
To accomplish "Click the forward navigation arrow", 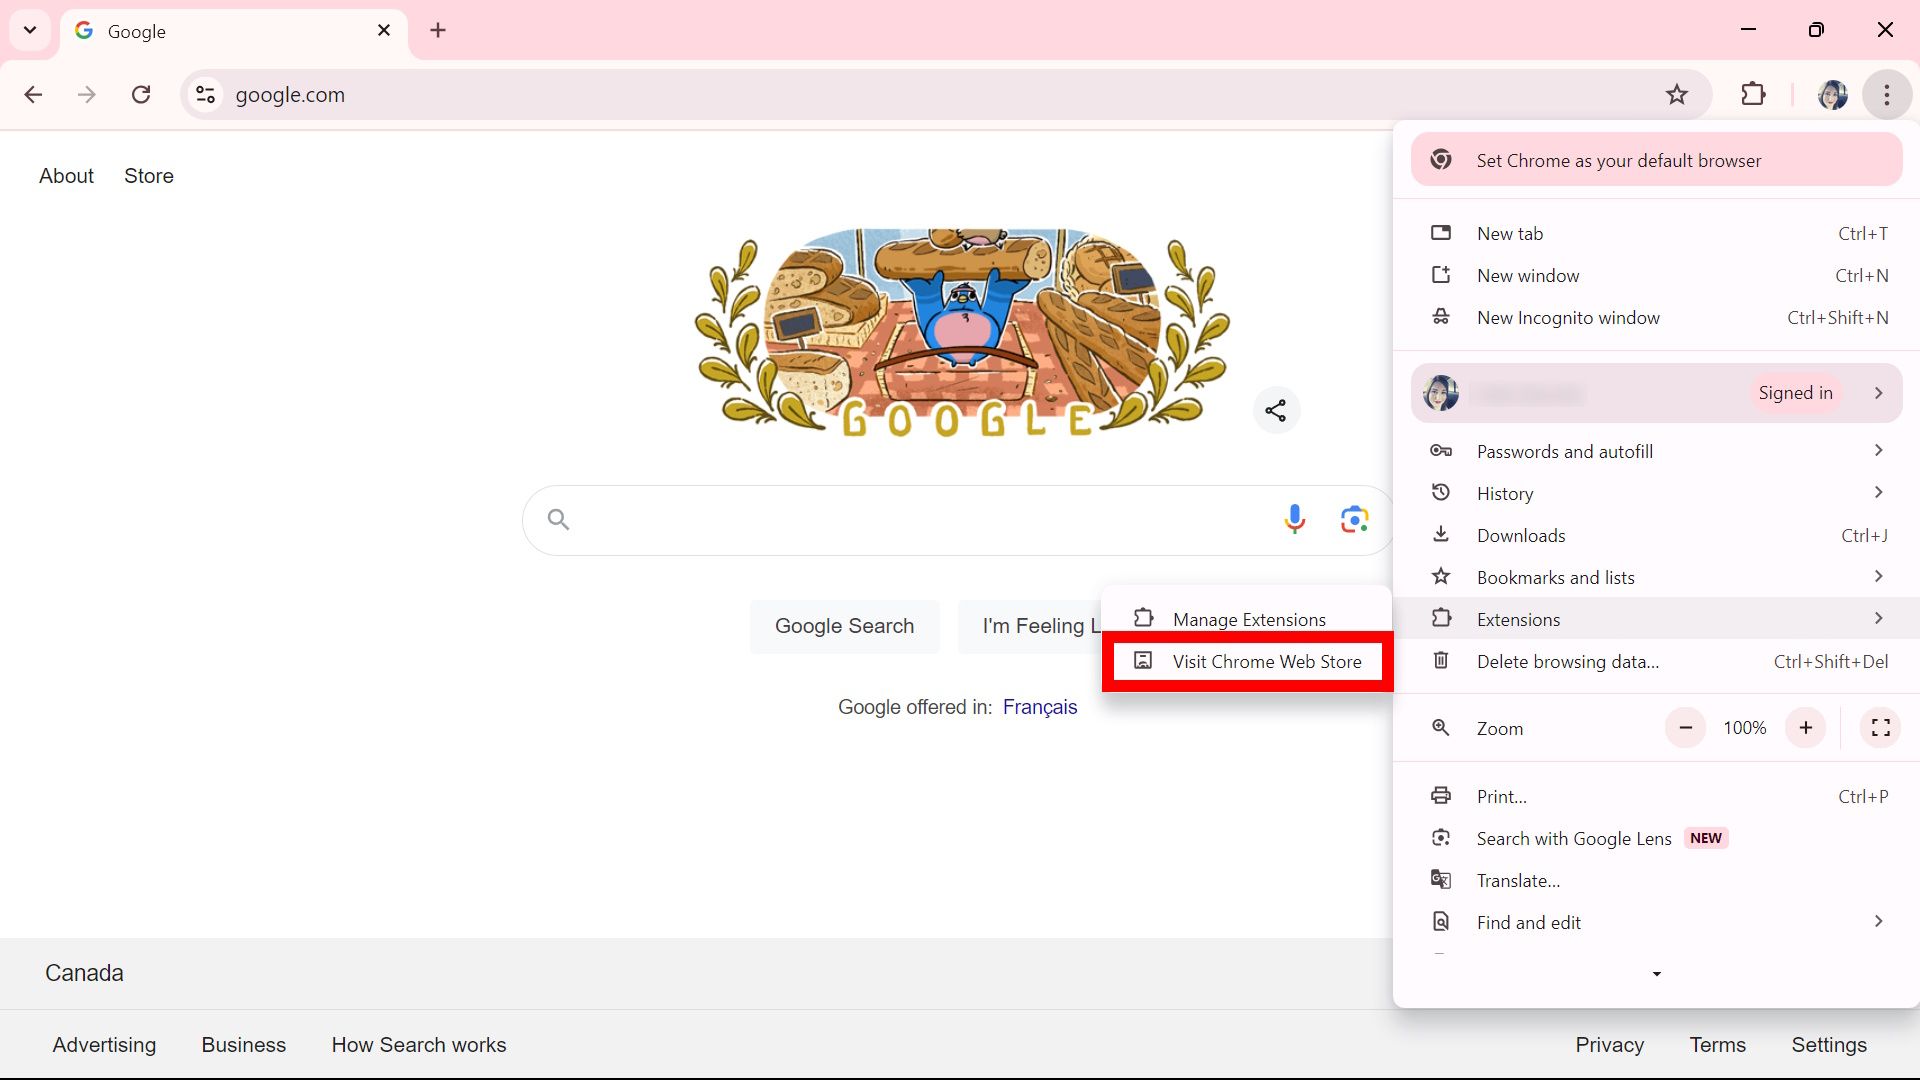I will point(87,95).
